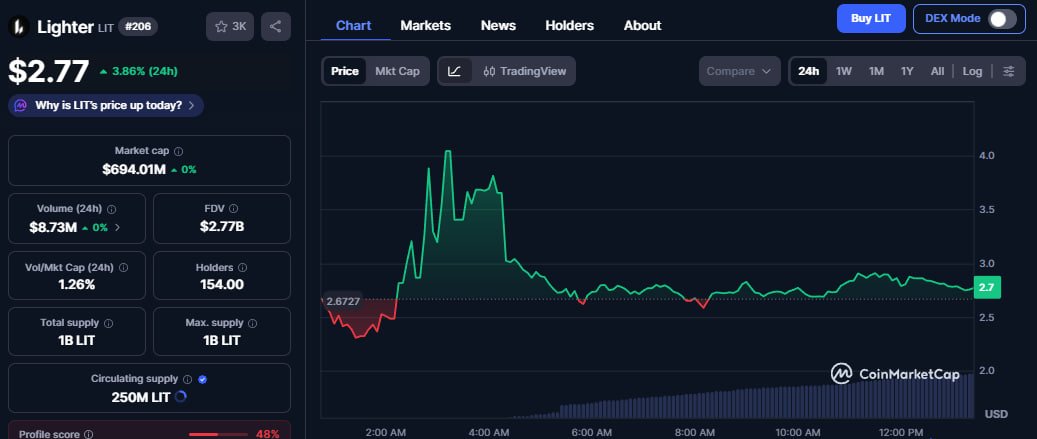Open the Markets tab

426,26
